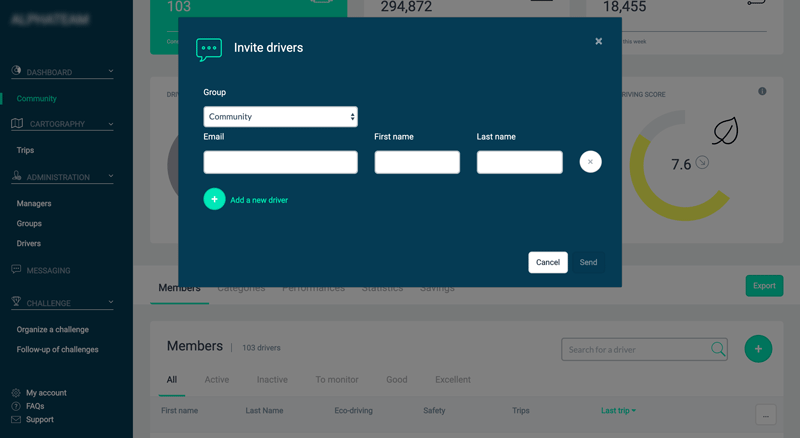Close the Invite drivers dialog
This screenshot has width=800, height=438.
point(598,42)
